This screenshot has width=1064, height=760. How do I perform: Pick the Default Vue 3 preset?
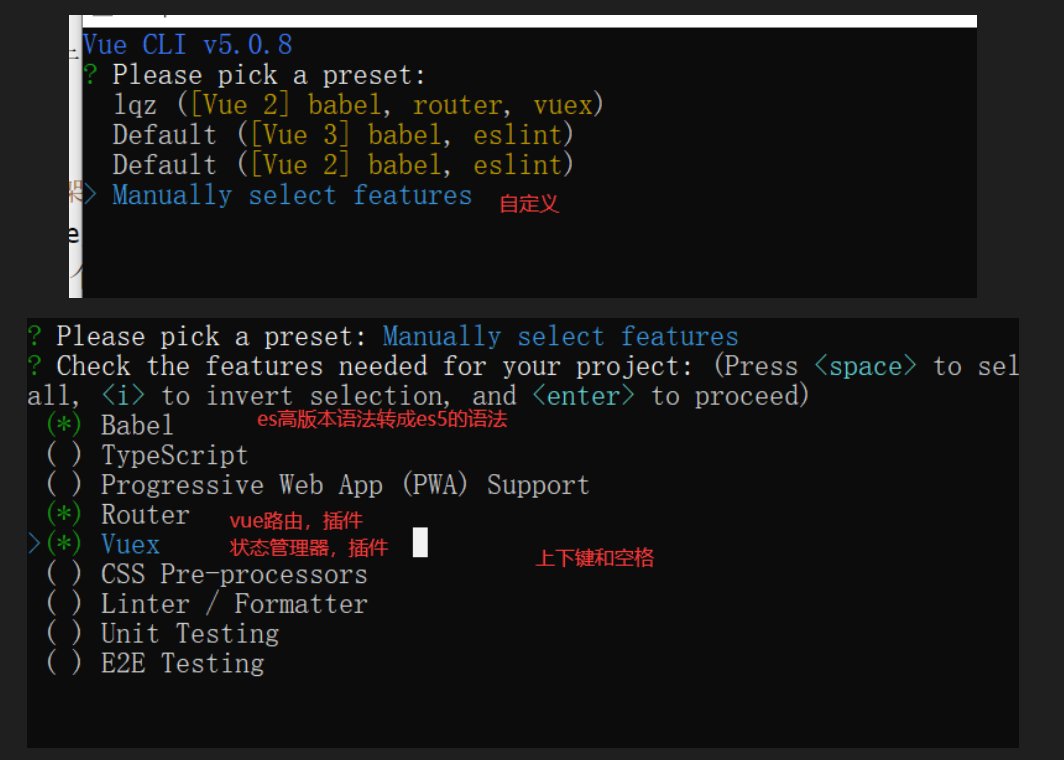click(x=342, y=135)
